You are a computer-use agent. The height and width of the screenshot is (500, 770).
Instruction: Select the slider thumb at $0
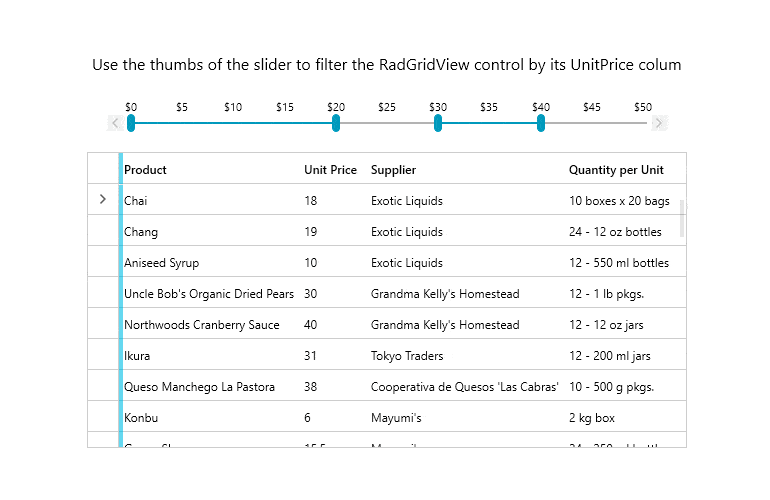[131, 123]
